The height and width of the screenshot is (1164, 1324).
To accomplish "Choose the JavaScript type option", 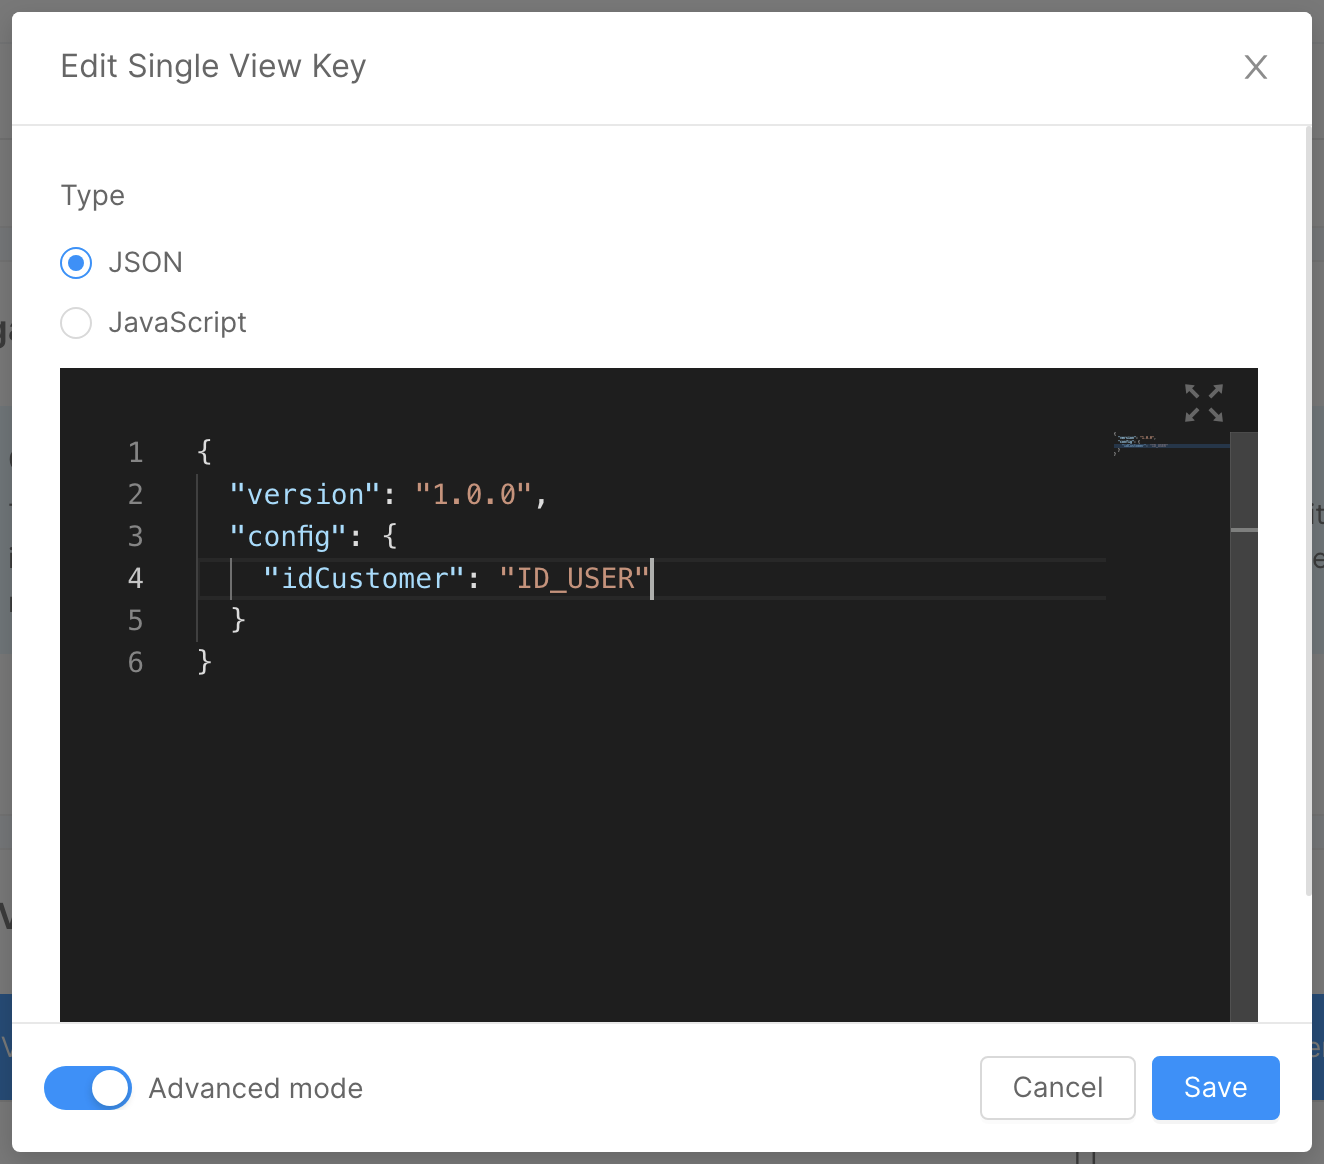I will coord(76,323).
